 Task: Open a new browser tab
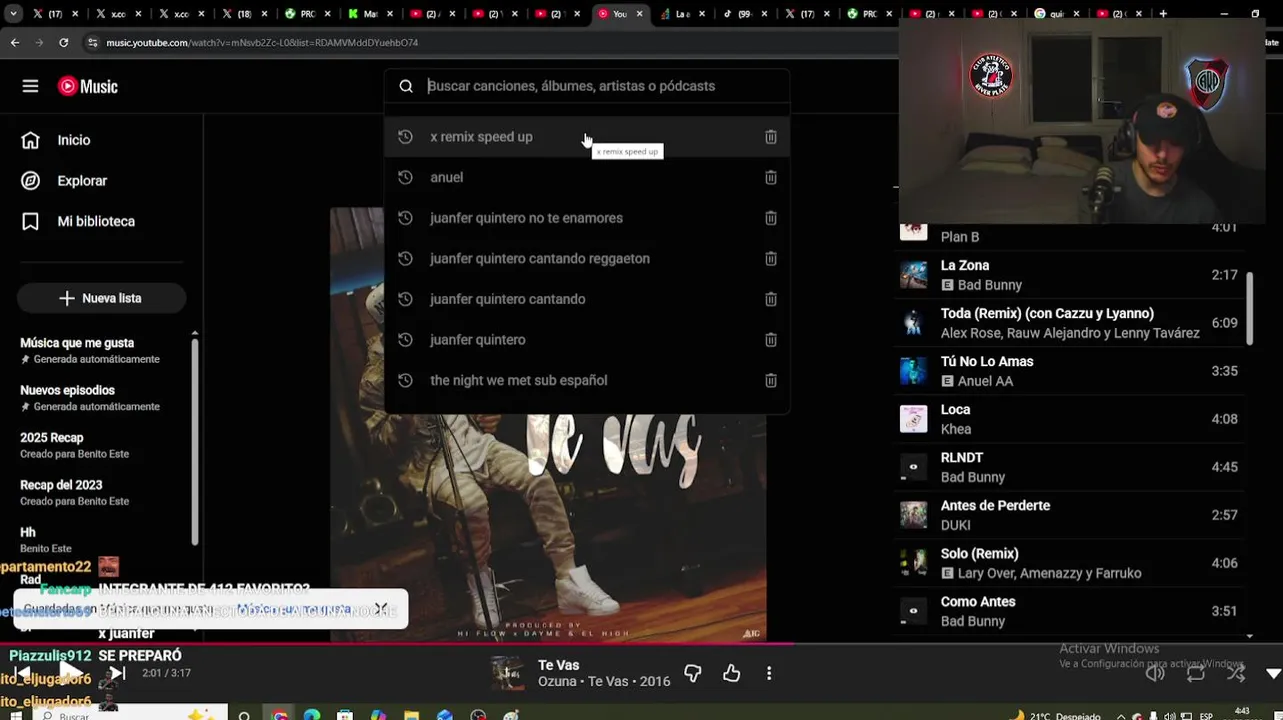tap(1163, 14)
